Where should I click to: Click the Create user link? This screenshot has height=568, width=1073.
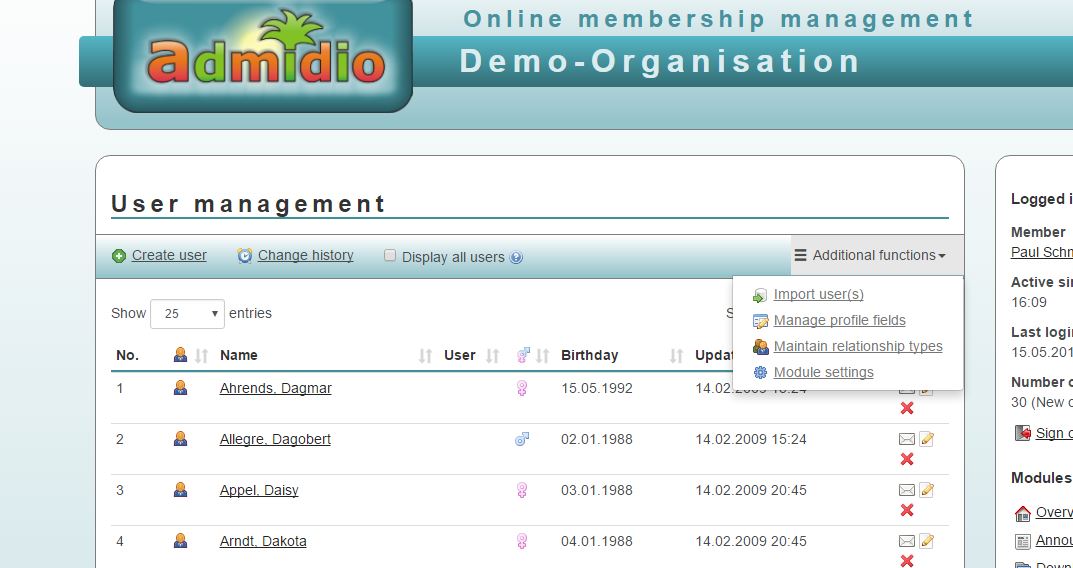168,255
